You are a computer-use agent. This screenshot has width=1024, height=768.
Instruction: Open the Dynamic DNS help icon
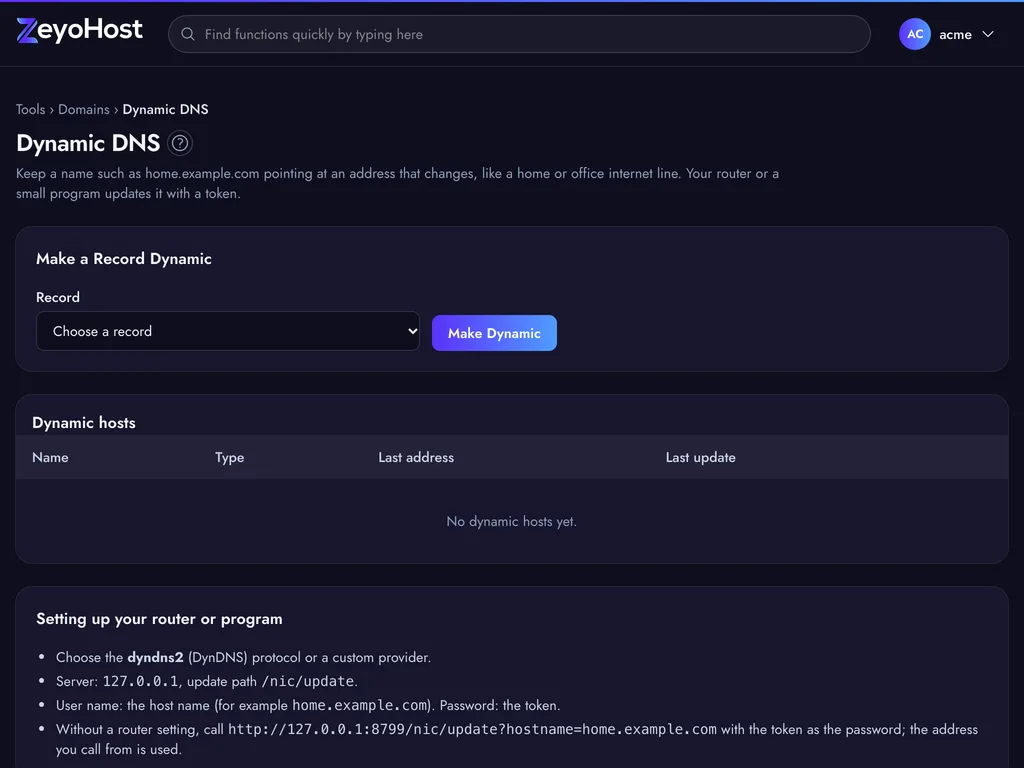point(180,143)
